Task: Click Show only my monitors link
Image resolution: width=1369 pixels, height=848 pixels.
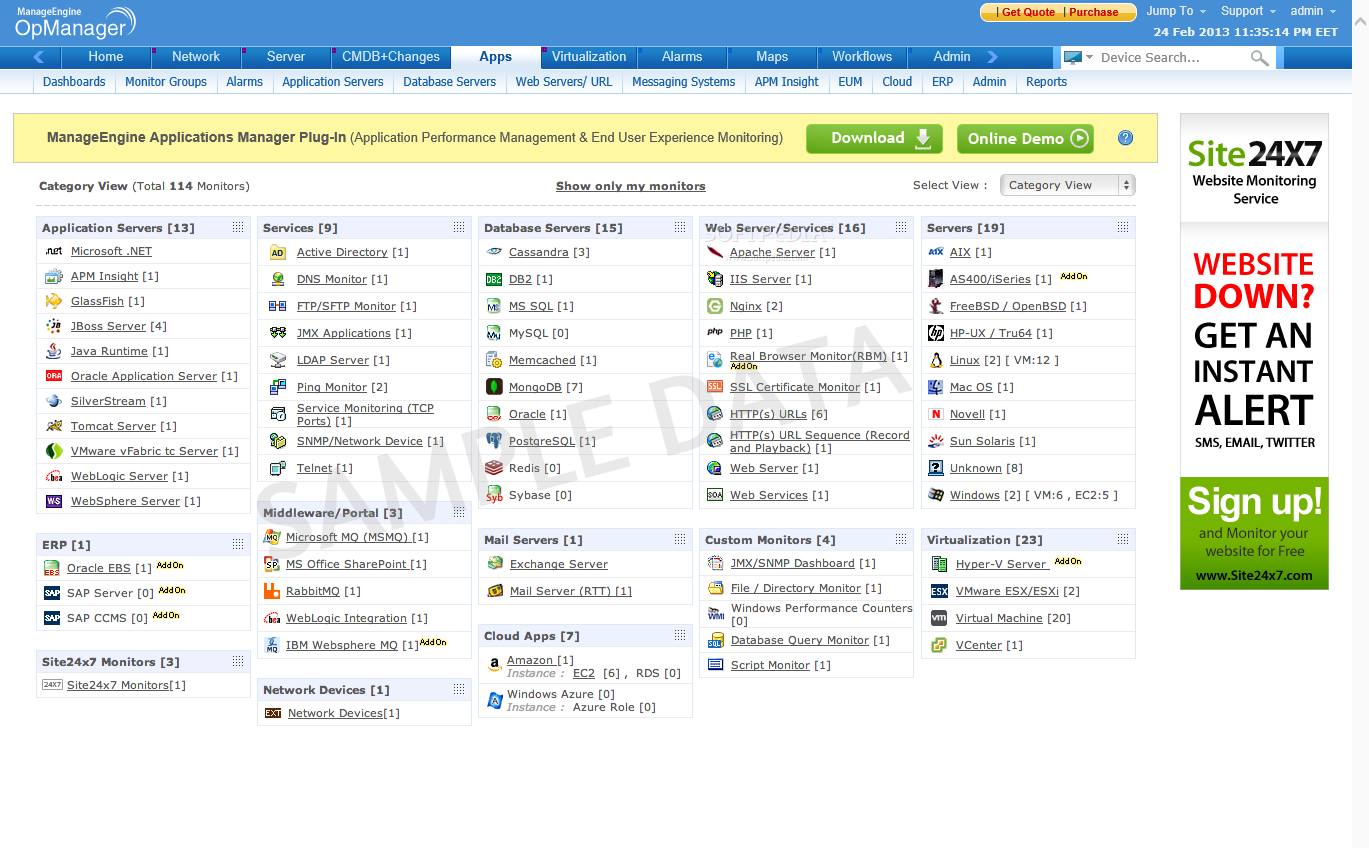Action: click(631, 186)
